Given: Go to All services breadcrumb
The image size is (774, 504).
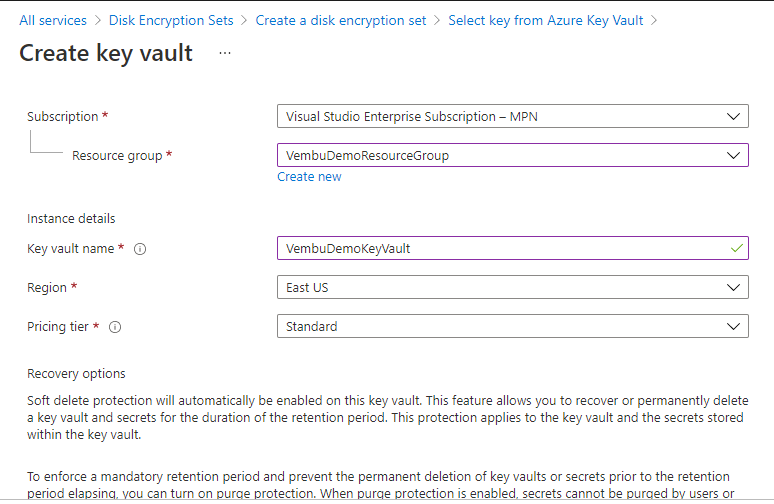Looking at the screenshot, I should tap(53, 20).
